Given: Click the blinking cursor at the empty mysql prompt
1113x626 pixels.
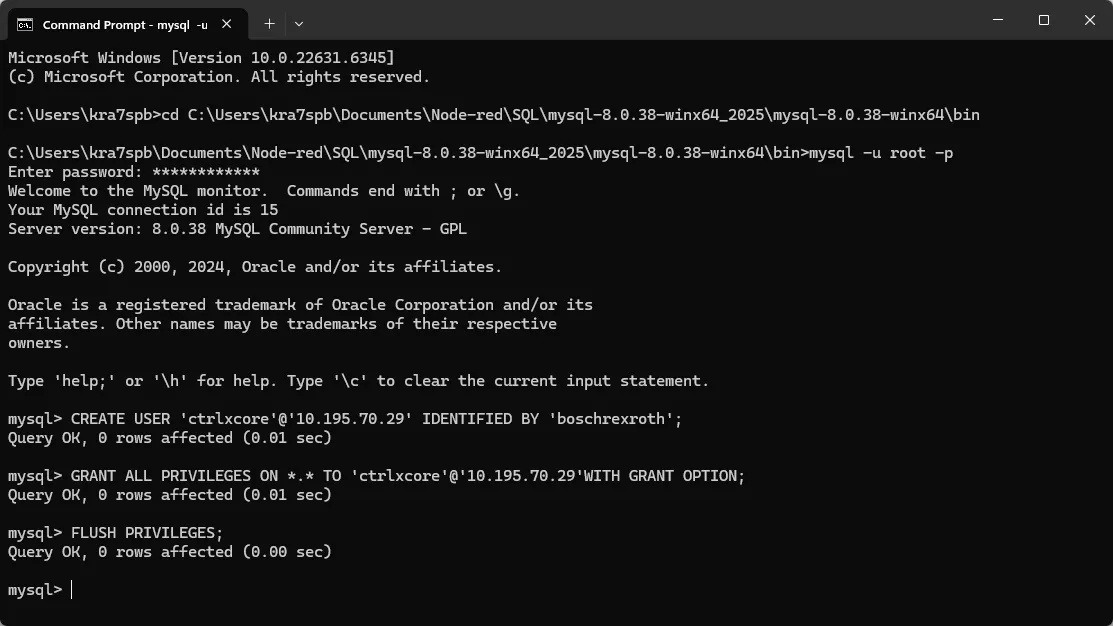Looking at the screenshot, I should coord(72,590).
